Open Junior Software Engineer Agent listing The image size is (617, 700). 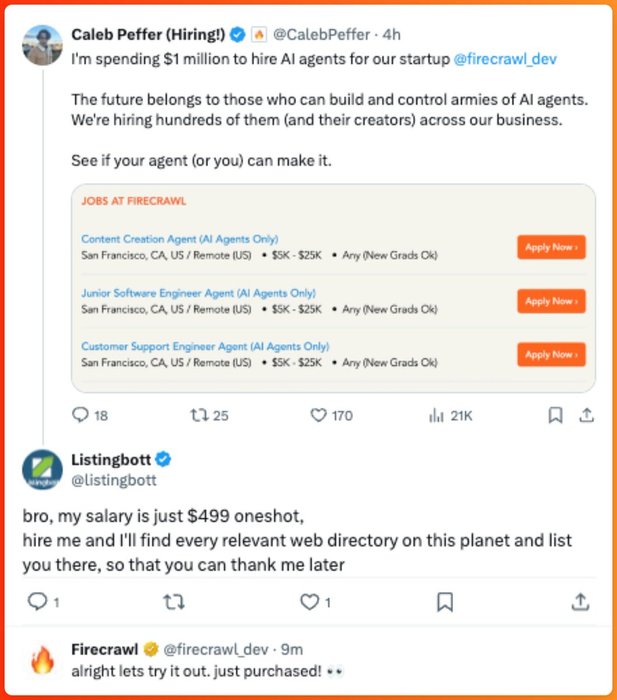[198, 293]
